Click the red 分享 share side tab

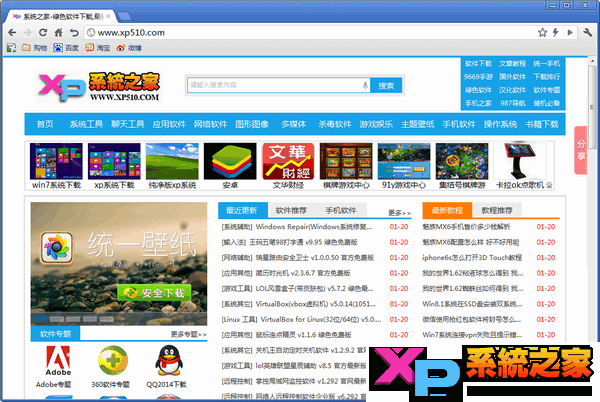(x=581, y=150)
